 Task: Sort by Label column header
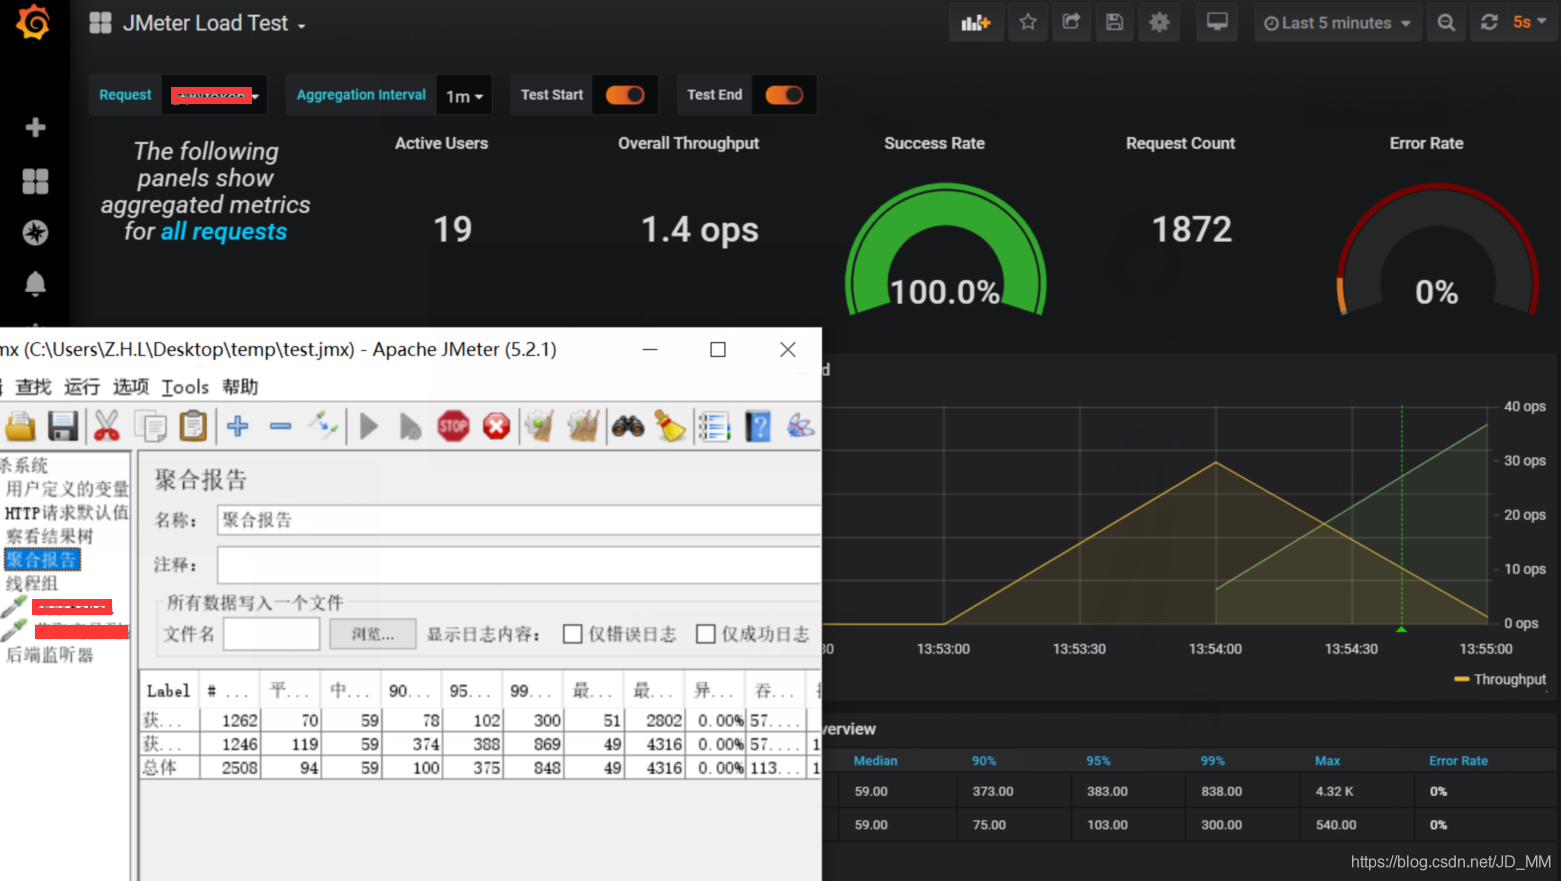(x=169, y=691)
